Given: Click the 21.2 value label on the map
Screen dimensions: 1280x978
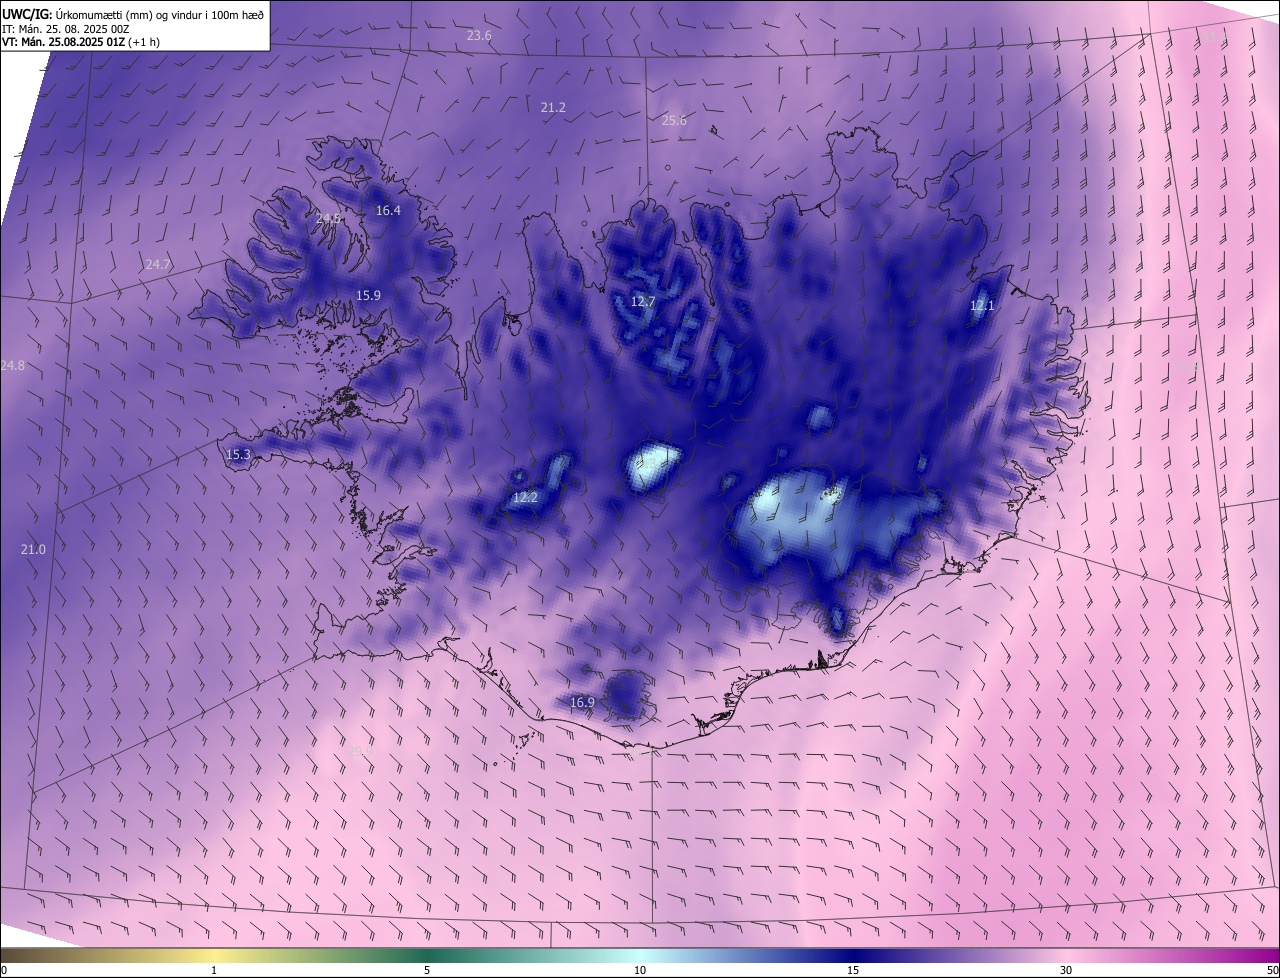Looking at the screenshot, I should click(x=553, y=107).
